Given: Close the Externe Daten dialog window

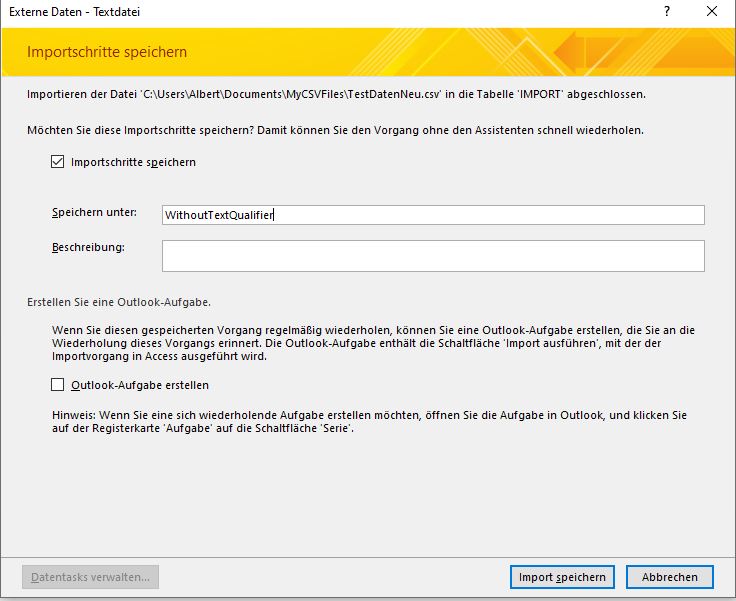Looking at the screenshot, I should [x=711, y=13].
